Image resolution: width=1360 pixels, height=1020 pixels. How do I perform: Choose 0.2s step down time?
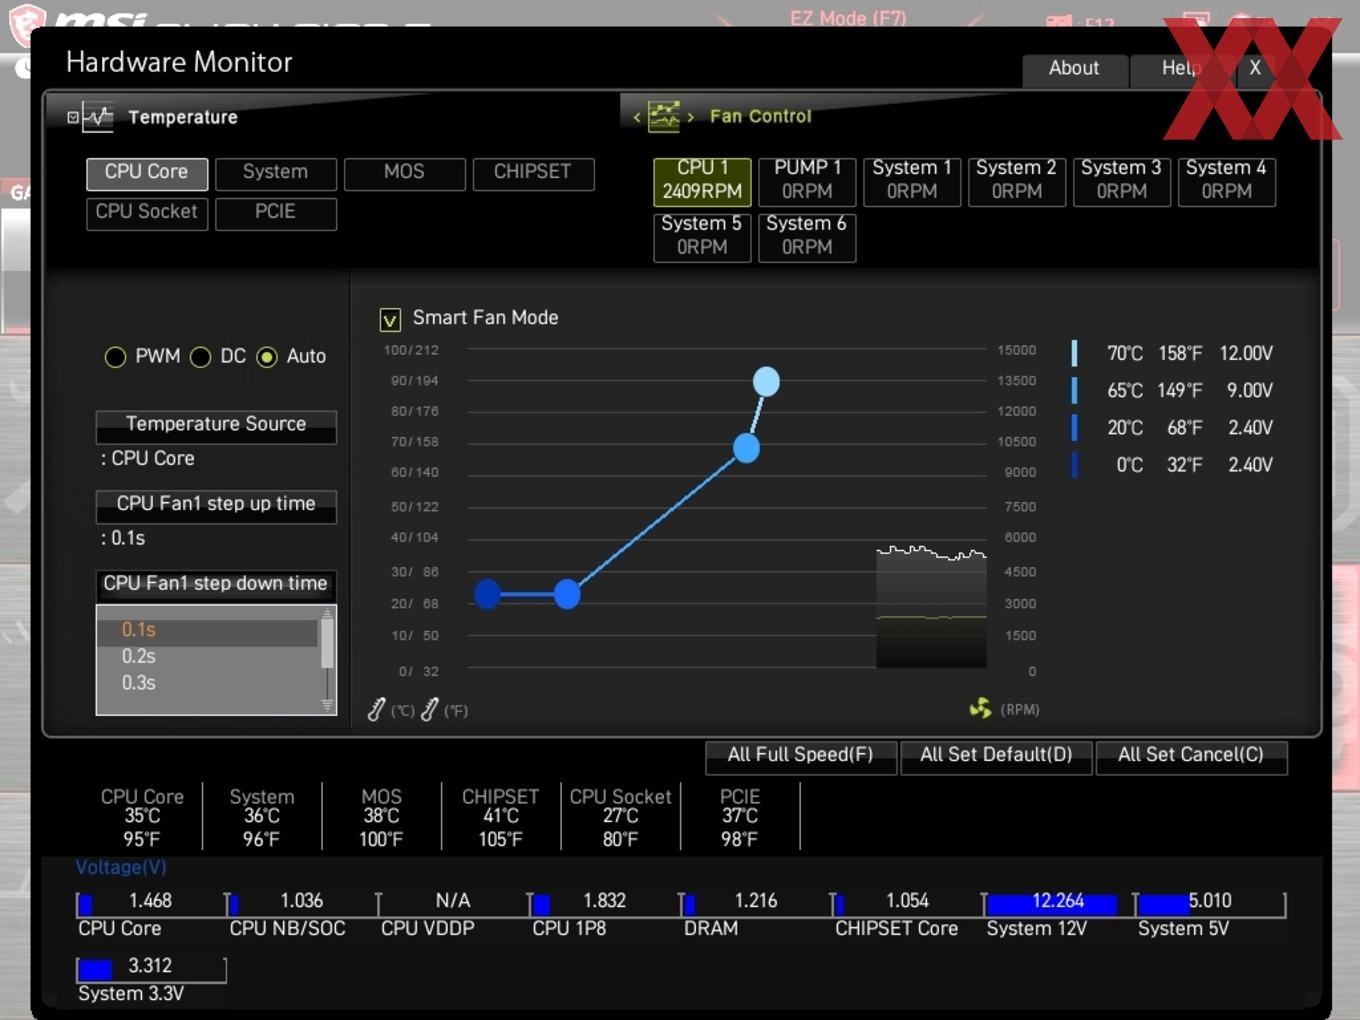[x=207, y=657]
